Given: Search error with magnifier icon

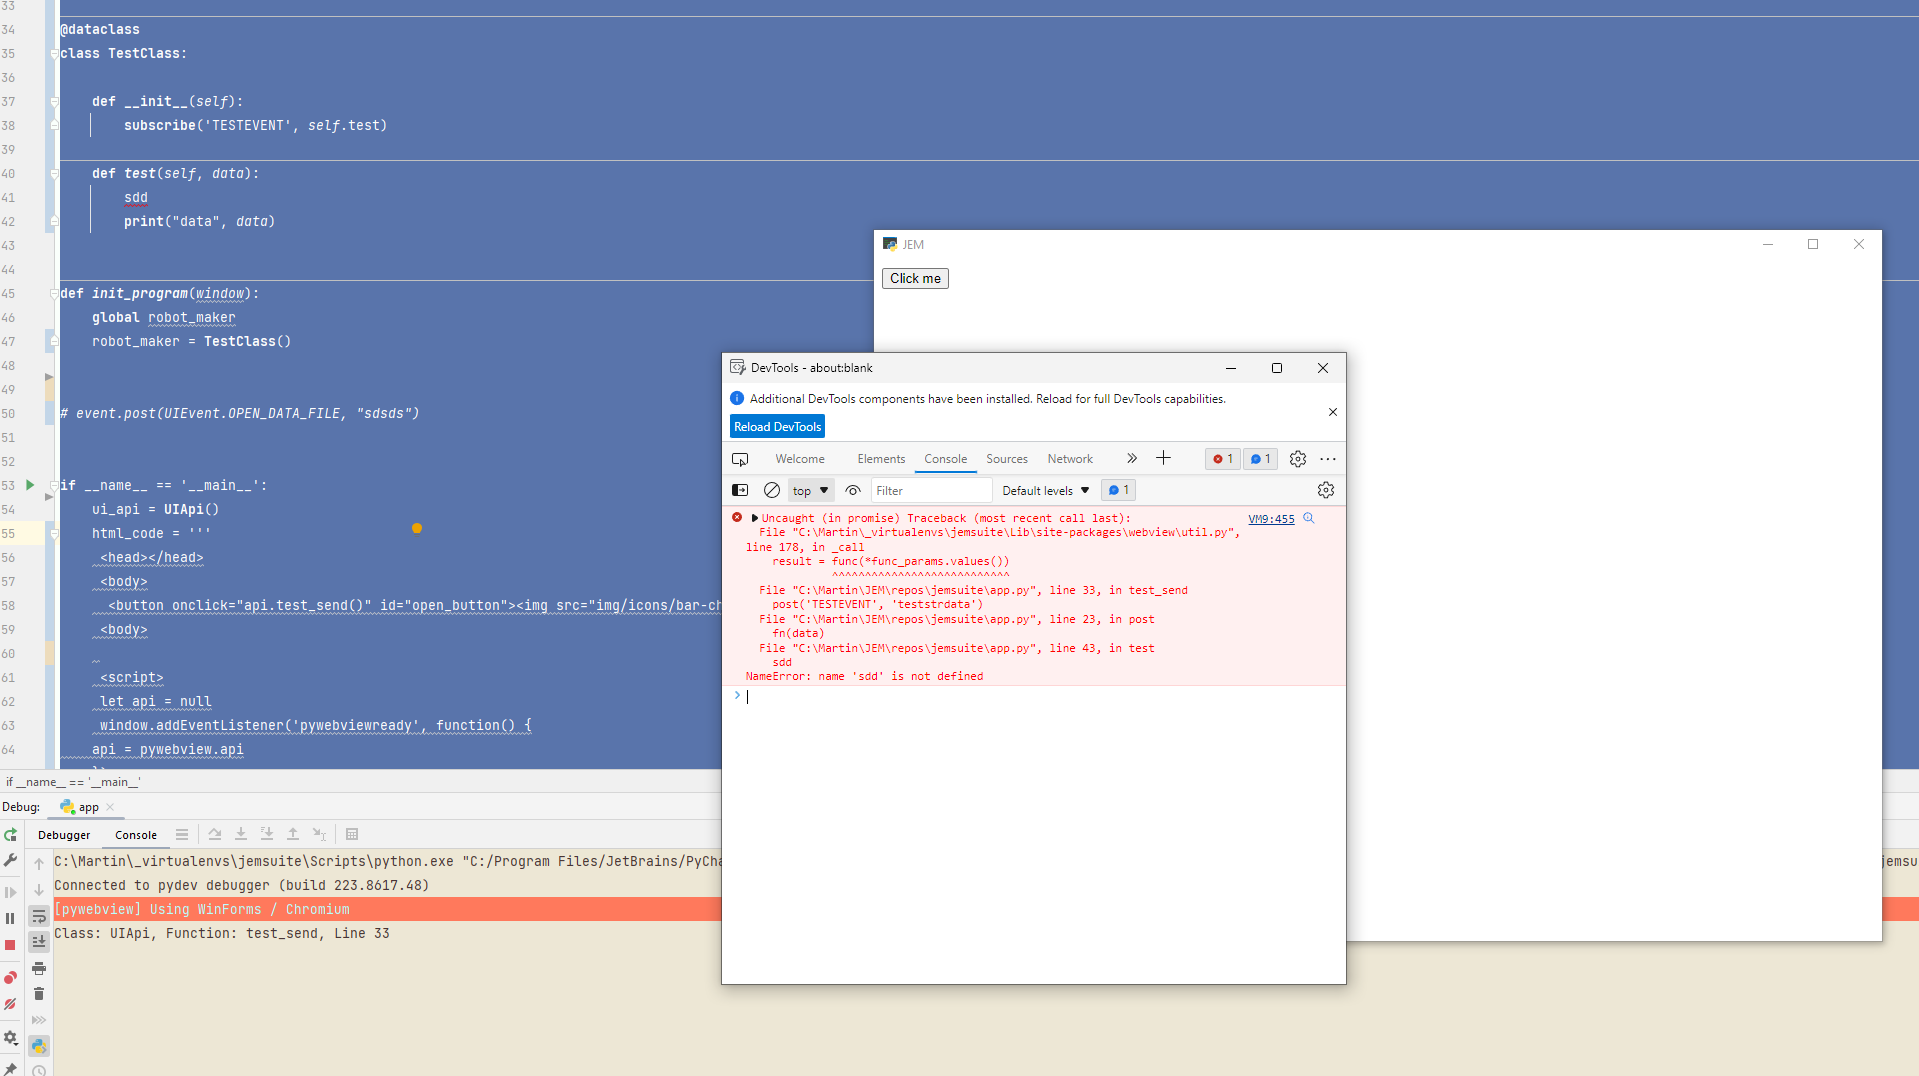Looking at the screenshot, I should (1309, 518).
